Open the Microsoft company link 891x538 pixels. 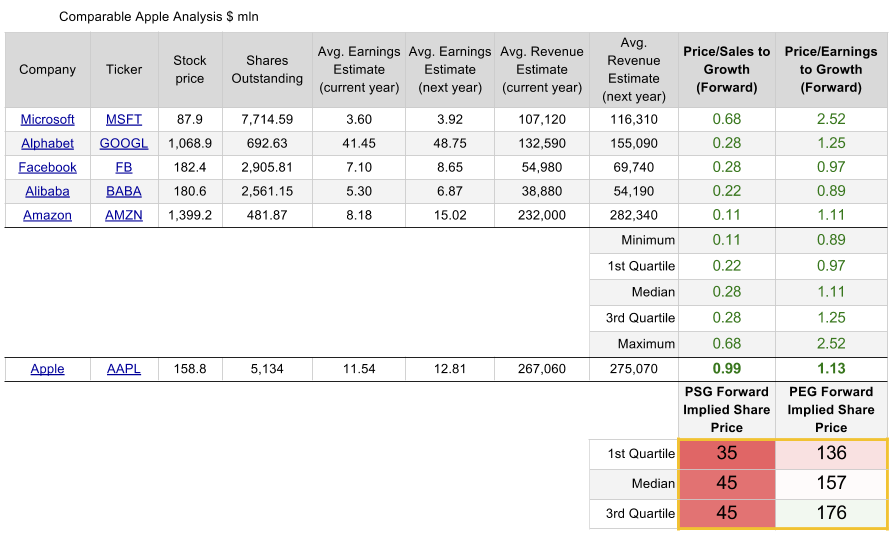[x=47, y=120]
